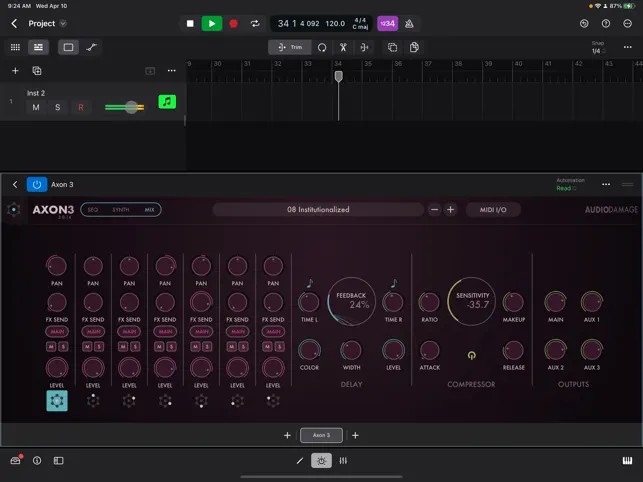Switch to the SYNTH tab

pyautogui.click(x=121, y=210)
